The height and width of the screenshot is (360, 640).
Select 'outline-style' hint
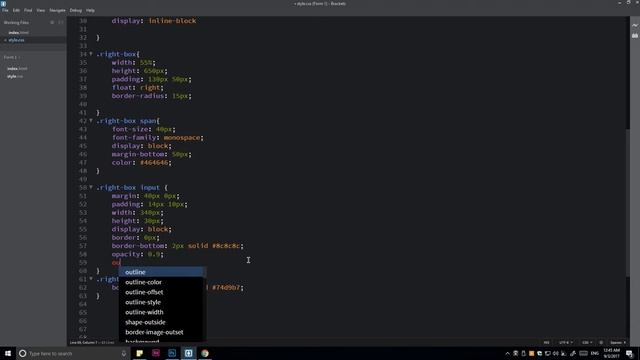point(162,302)
